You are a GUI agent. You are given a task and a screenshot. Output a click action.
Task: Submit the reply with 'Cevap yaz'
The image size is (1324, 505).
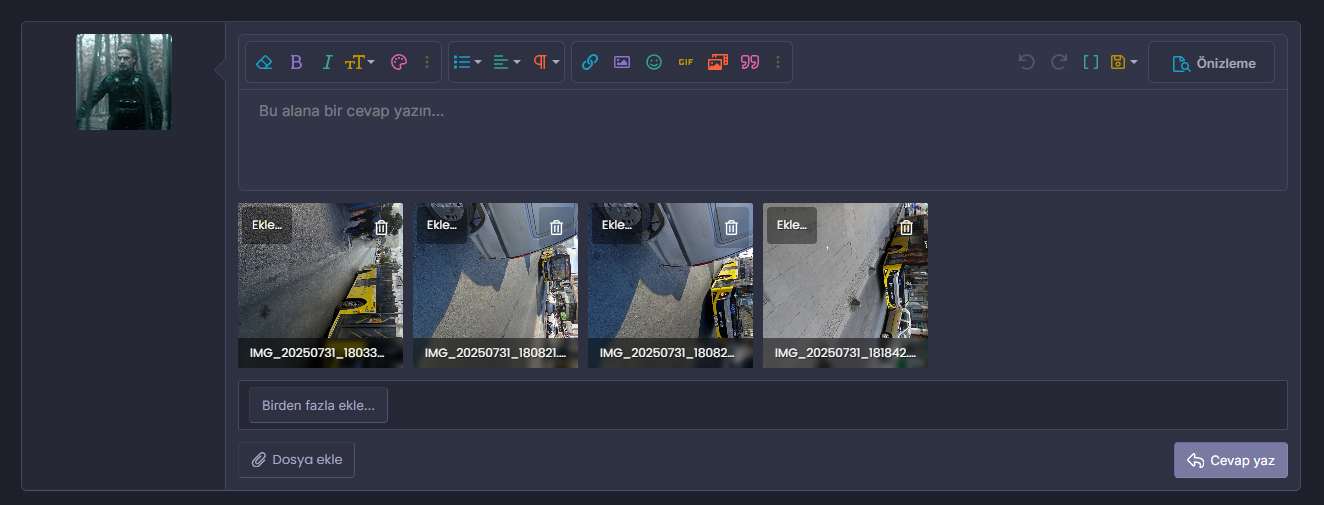click(1231, 460)
